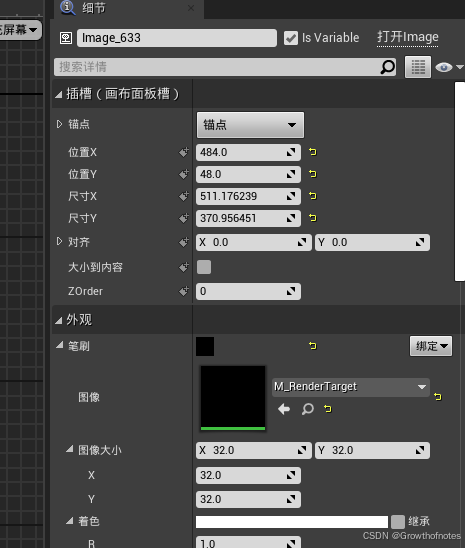Image resolution: width=465 pixels, height=548 pixels.
Task: Enable 大小到内容 checkbox
Action: pos(204,267)
